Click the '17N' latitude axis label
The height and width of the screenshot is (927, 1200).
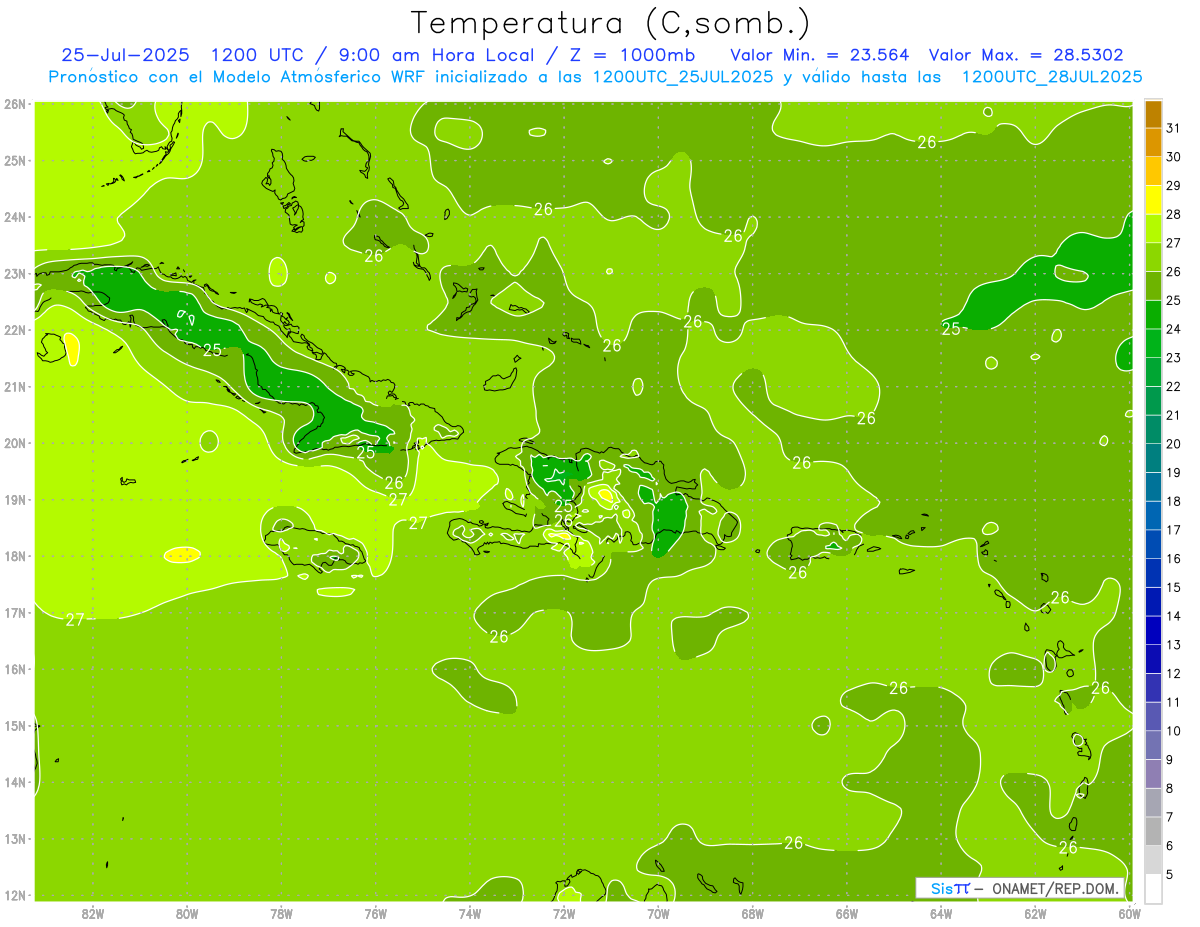(x=14, y=612)
